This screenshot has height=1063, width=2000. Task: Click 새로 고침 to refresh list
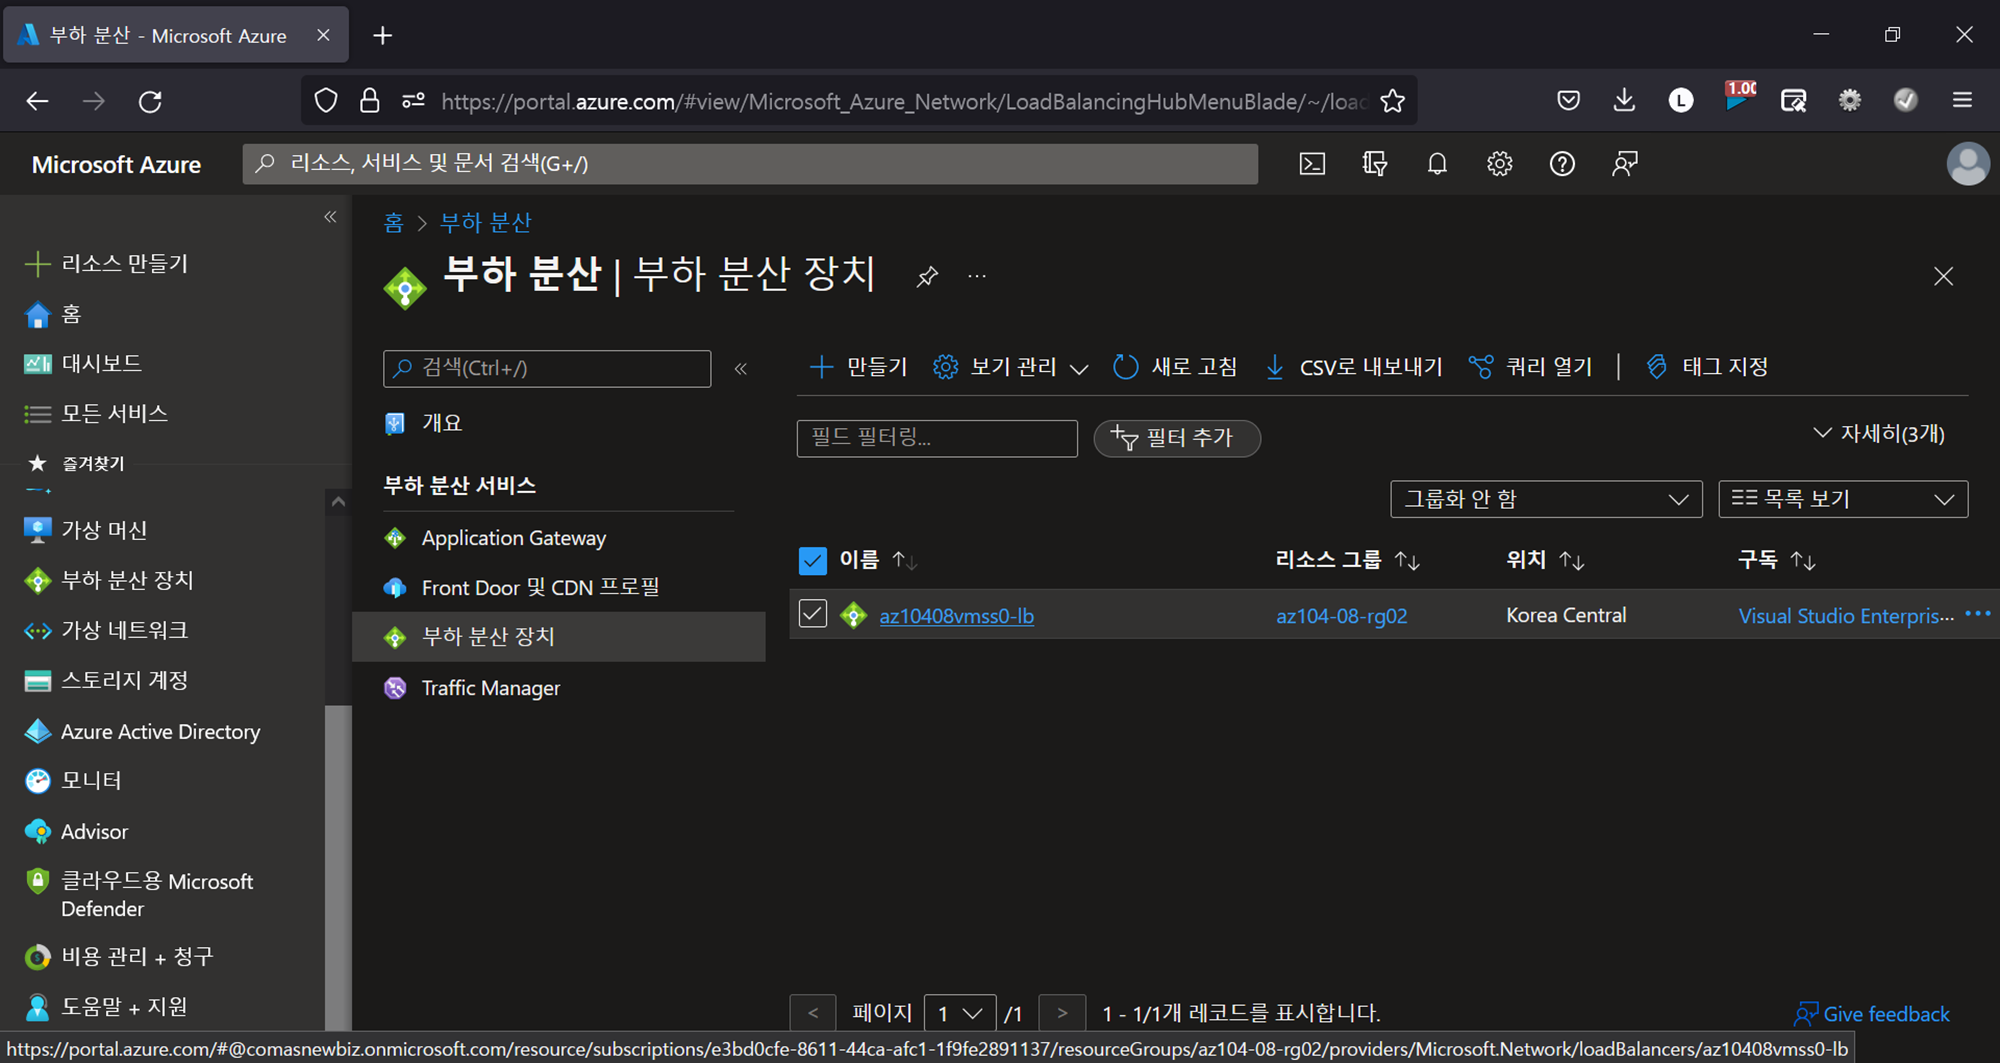click(1175, 367)
